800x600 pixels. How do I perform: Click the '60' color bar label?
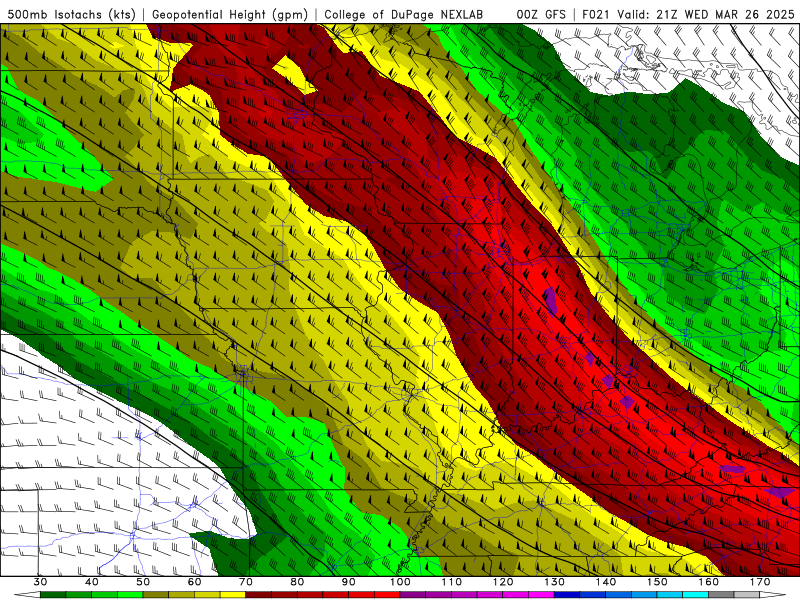coord(194,582)
